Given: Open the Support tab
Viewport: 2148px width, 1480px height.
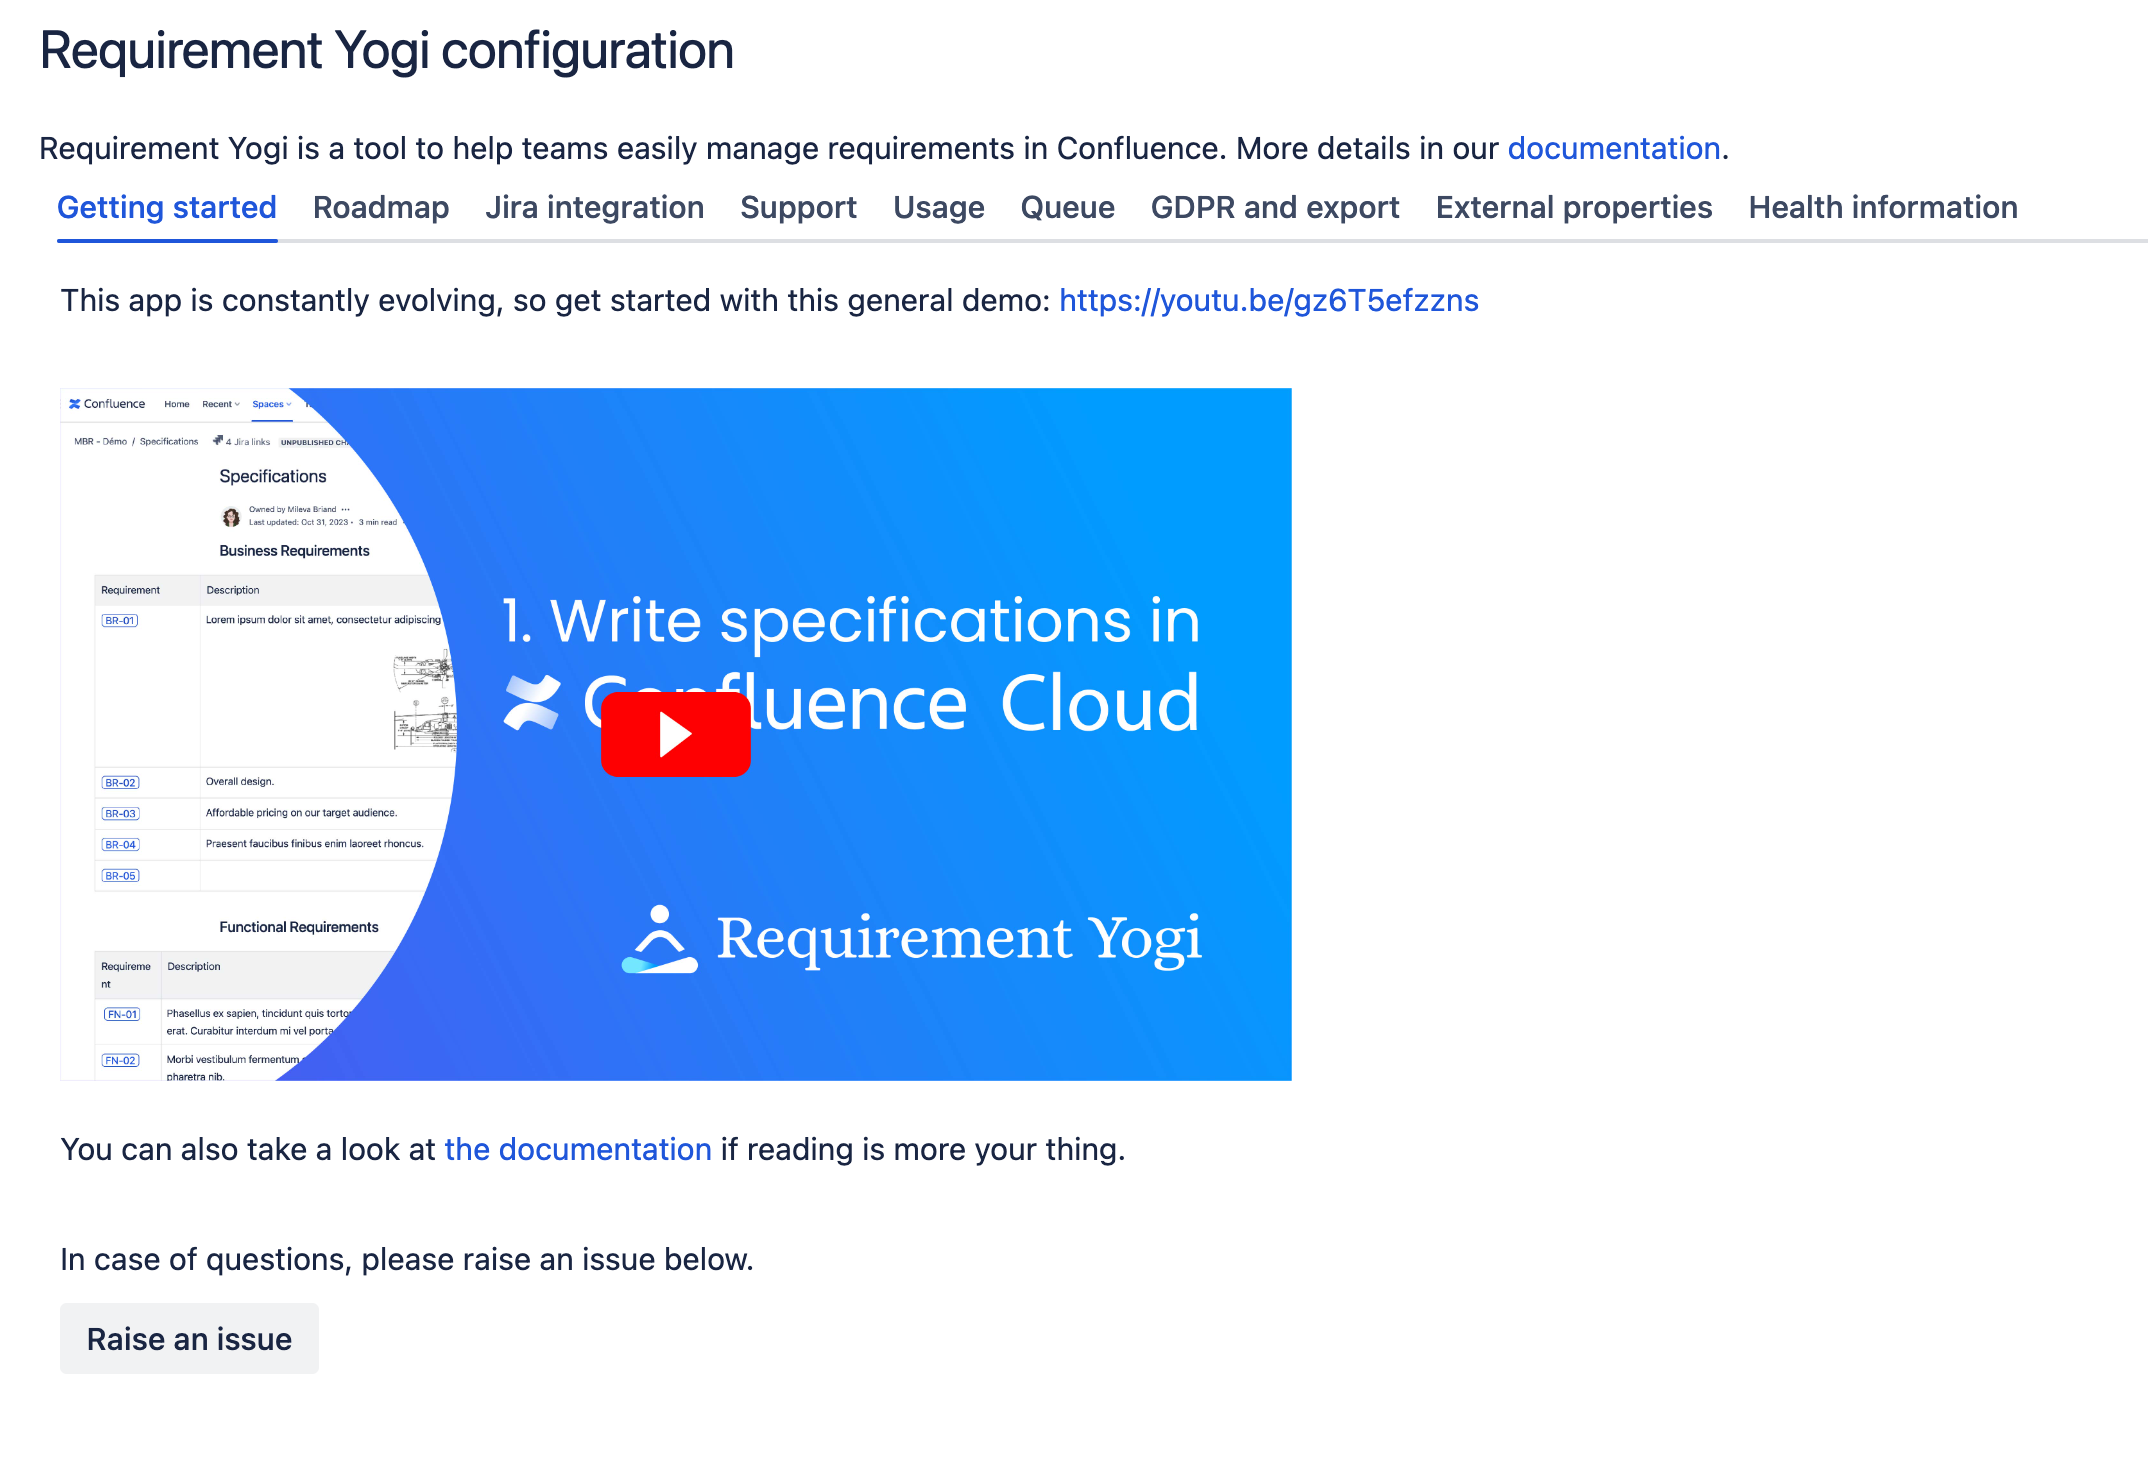Looking at the screenshot, I should click(x=798, y=208).
